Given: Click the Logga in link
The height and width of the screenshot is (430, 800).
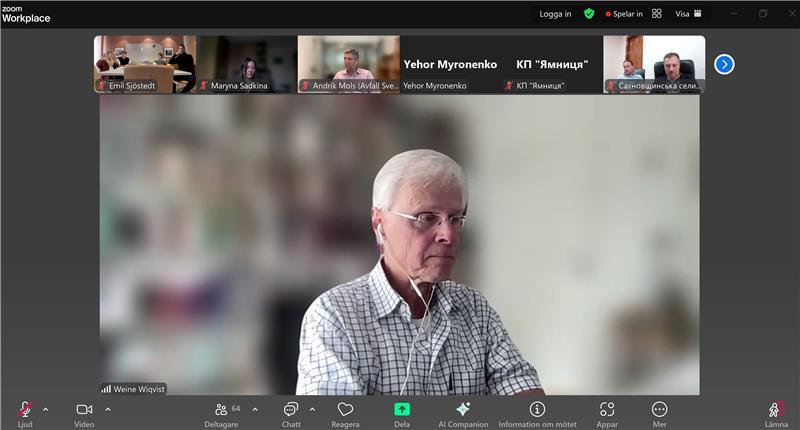Looking at the screenshot, I should pyautogui.click(x=555, y=14).
